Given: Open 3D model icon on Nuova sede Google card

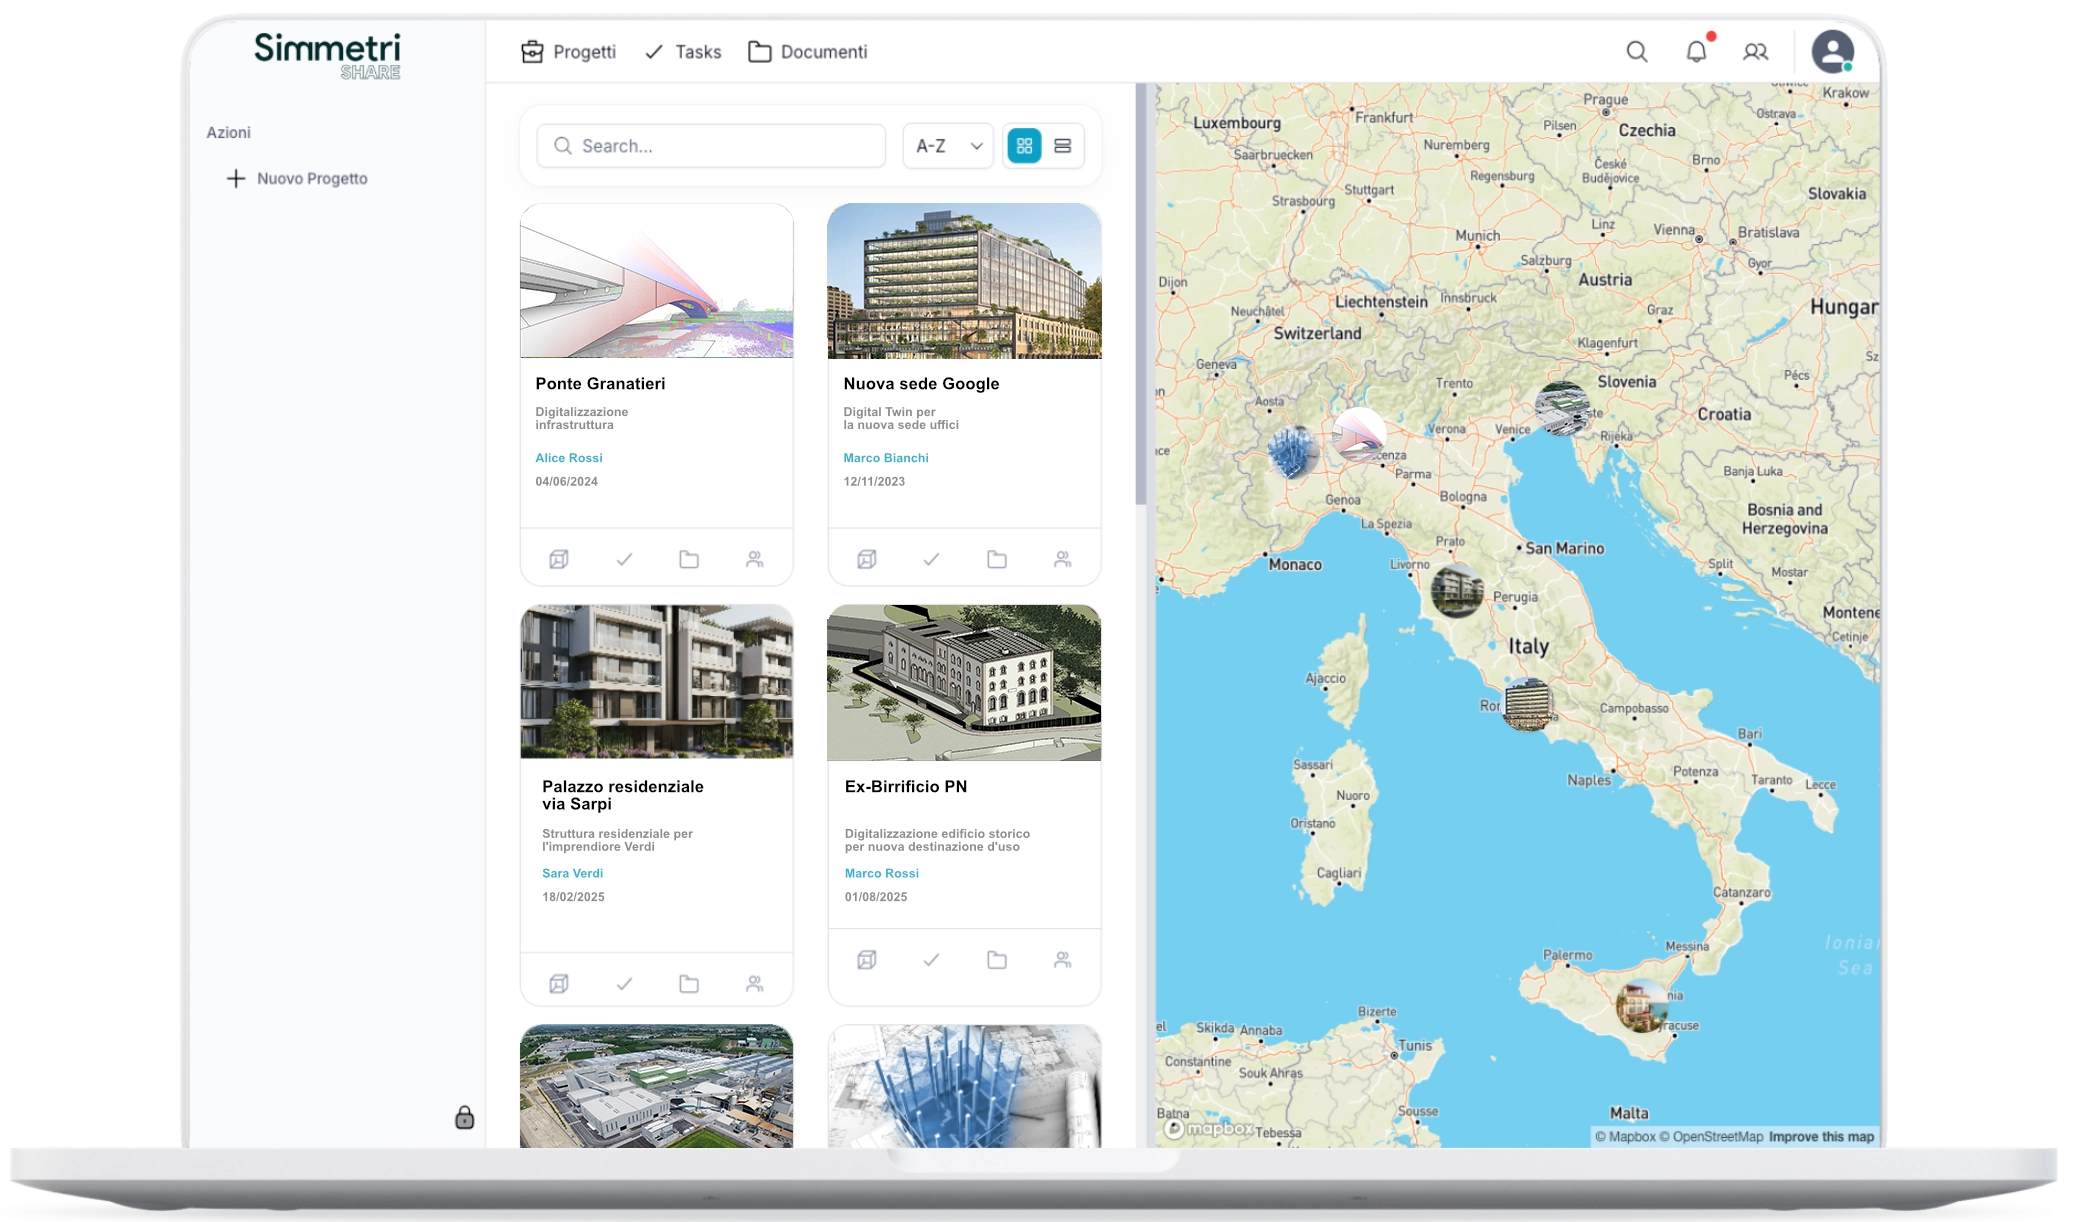Looking at the screenshot, I should pyautogui.click(x=867, y=559).
